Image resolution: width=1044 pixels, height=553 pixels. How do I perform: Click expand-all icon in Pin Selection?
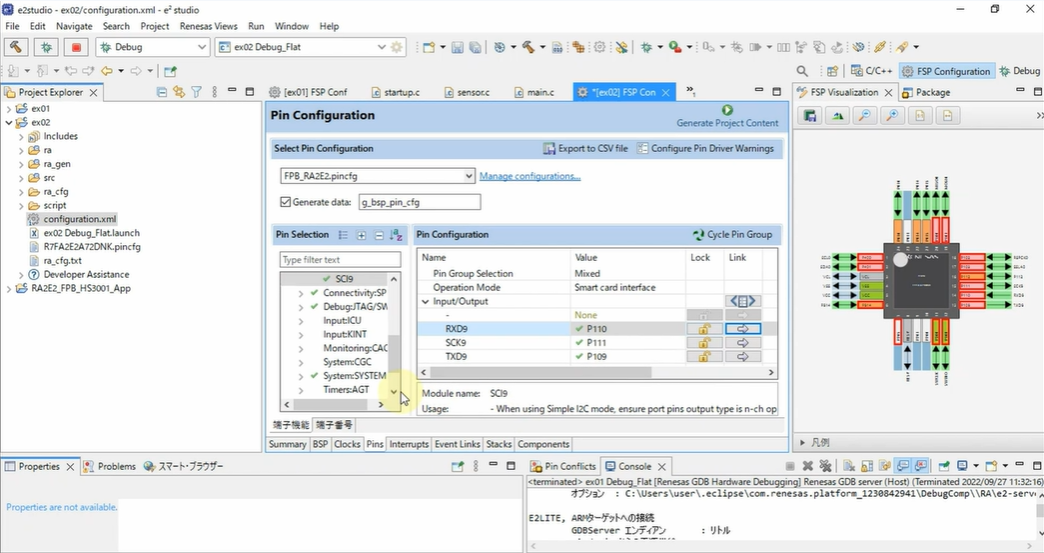pyautogui.click(x=361, y=235)
